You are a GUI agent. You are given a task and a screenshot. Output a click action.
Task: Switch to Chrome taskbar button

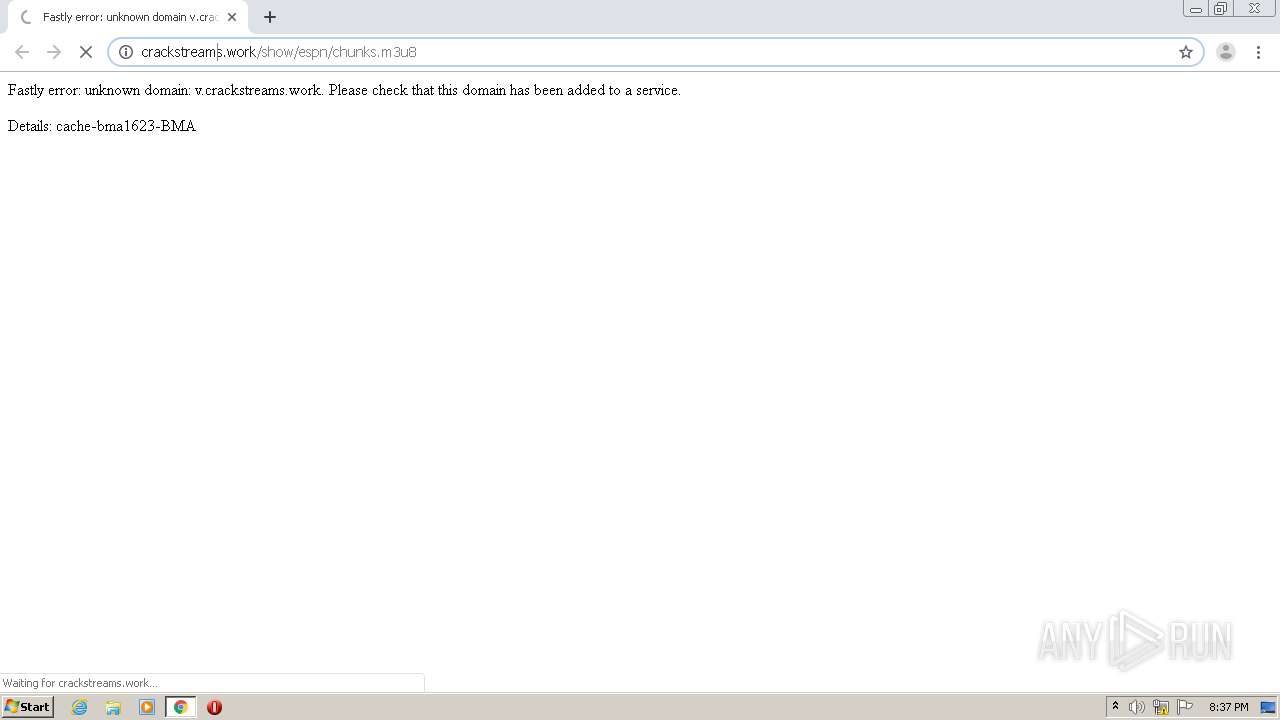point(180,707)
